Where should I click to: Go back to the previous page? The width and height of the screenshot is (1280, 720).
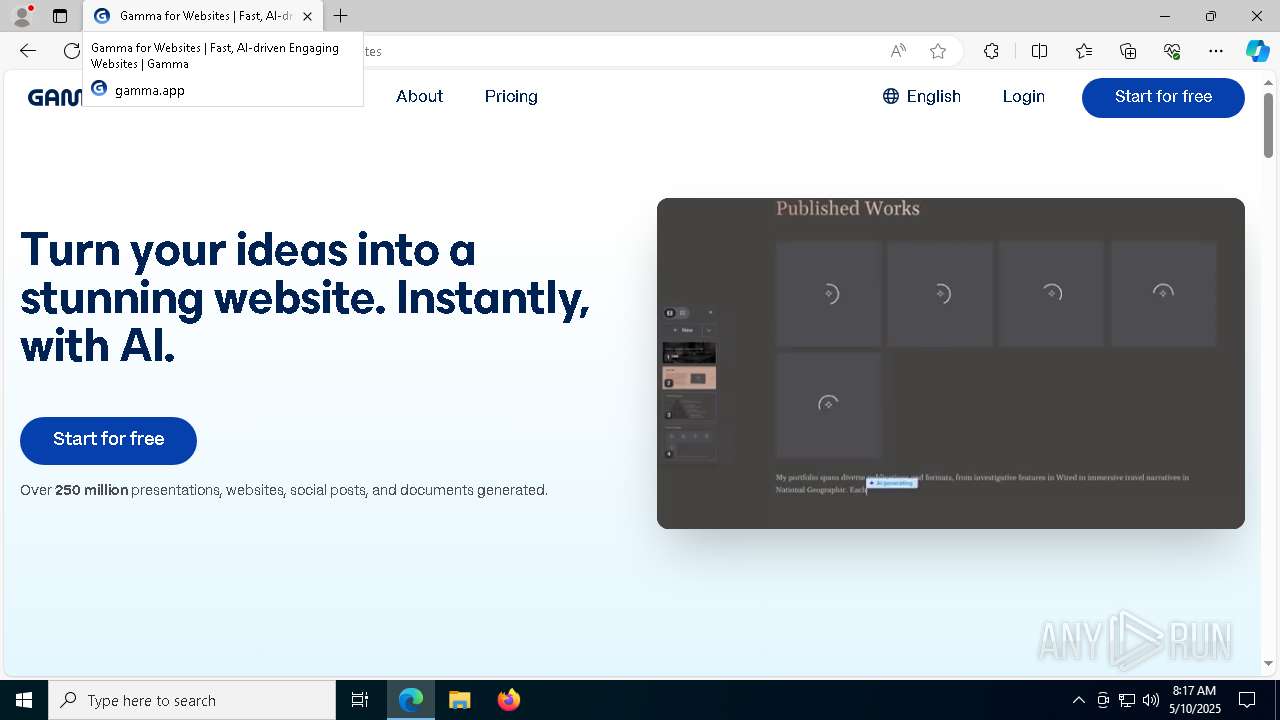[28, 51]
